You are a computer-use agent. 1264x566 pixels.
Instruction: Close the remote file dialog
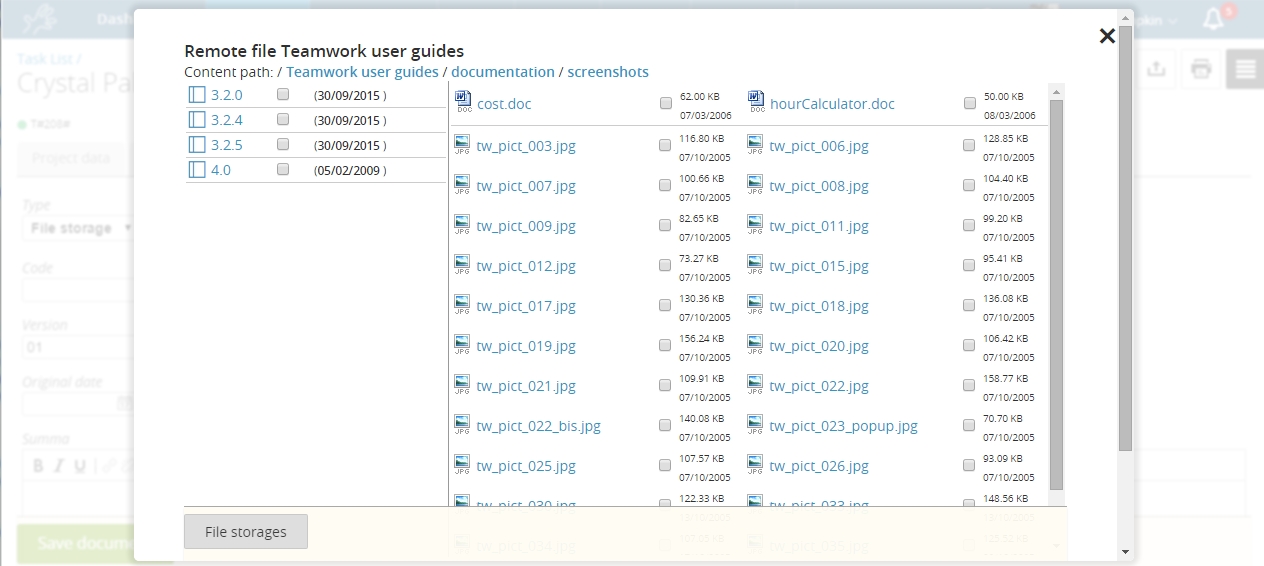pos(1107,36)
